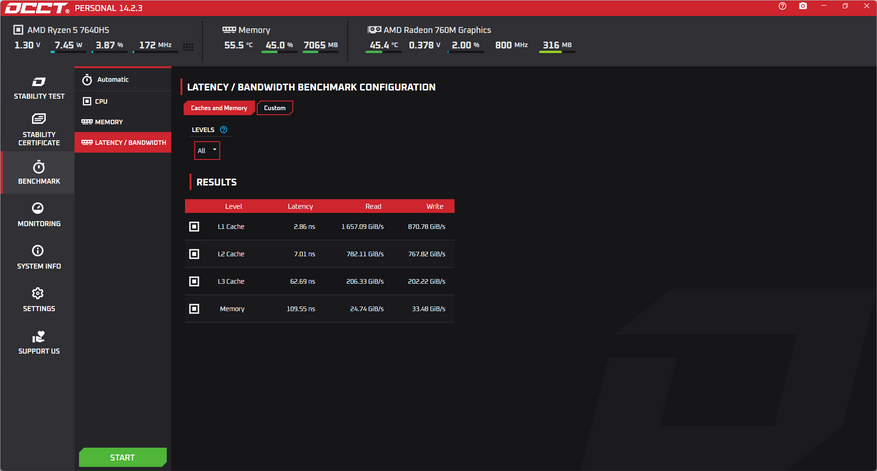Select the Benchmark stopwatch icon
The image size is (877, 471).
coord(39,167)
